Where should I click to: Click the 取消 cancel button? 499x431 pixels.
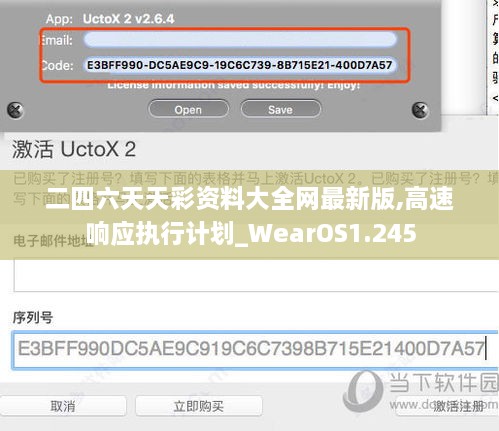click(63, 406)
